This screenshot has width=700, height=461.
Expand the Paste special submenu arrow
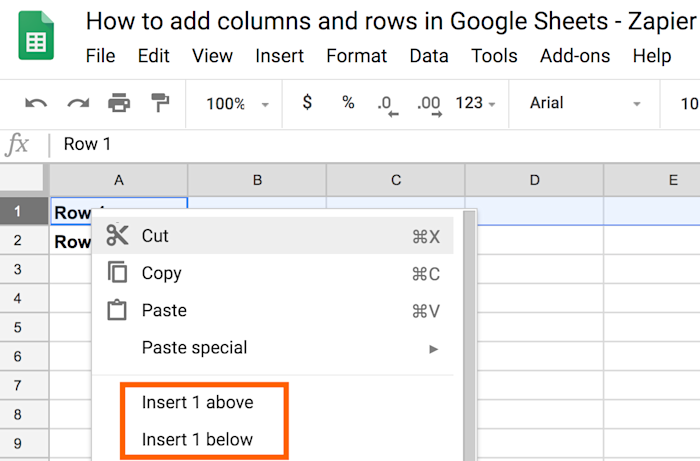pos(433,349)
